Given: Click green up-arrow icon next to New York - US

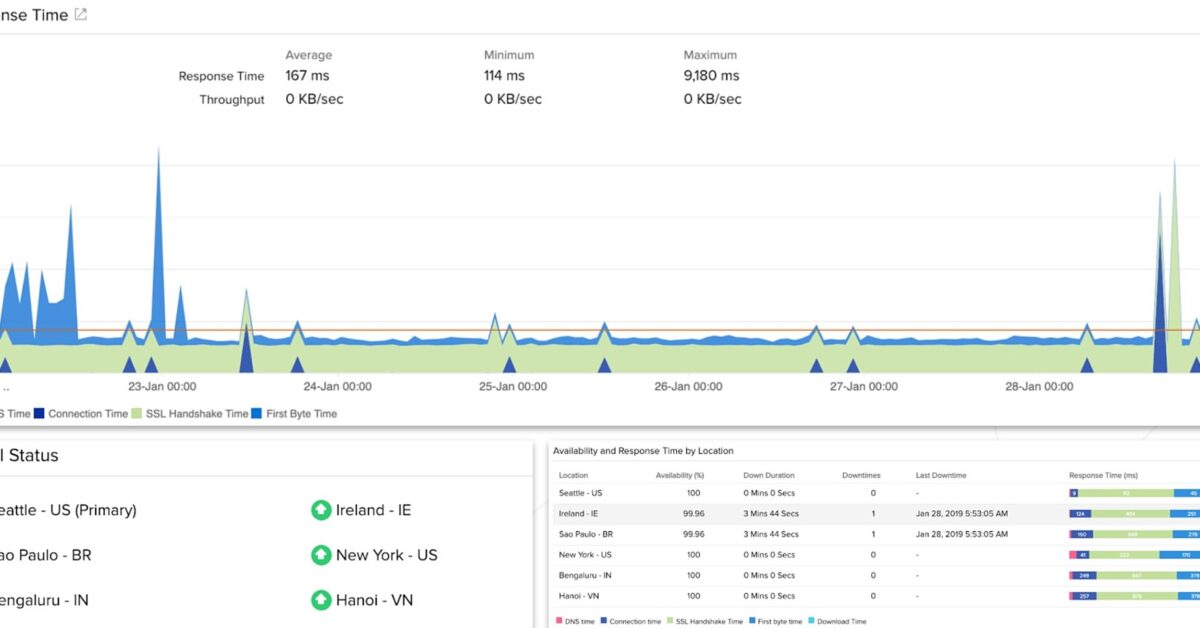Looking at the screenshot, I should tap(321, 555).
